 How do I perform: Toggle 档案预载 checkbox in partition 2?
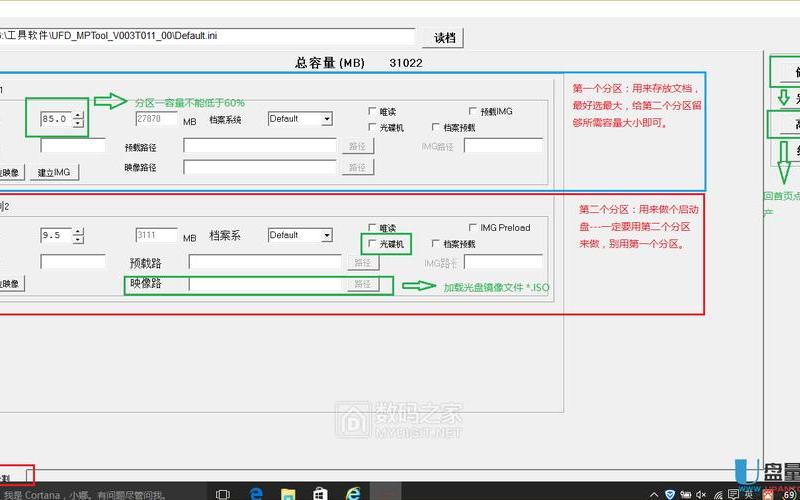coord(435,243)
